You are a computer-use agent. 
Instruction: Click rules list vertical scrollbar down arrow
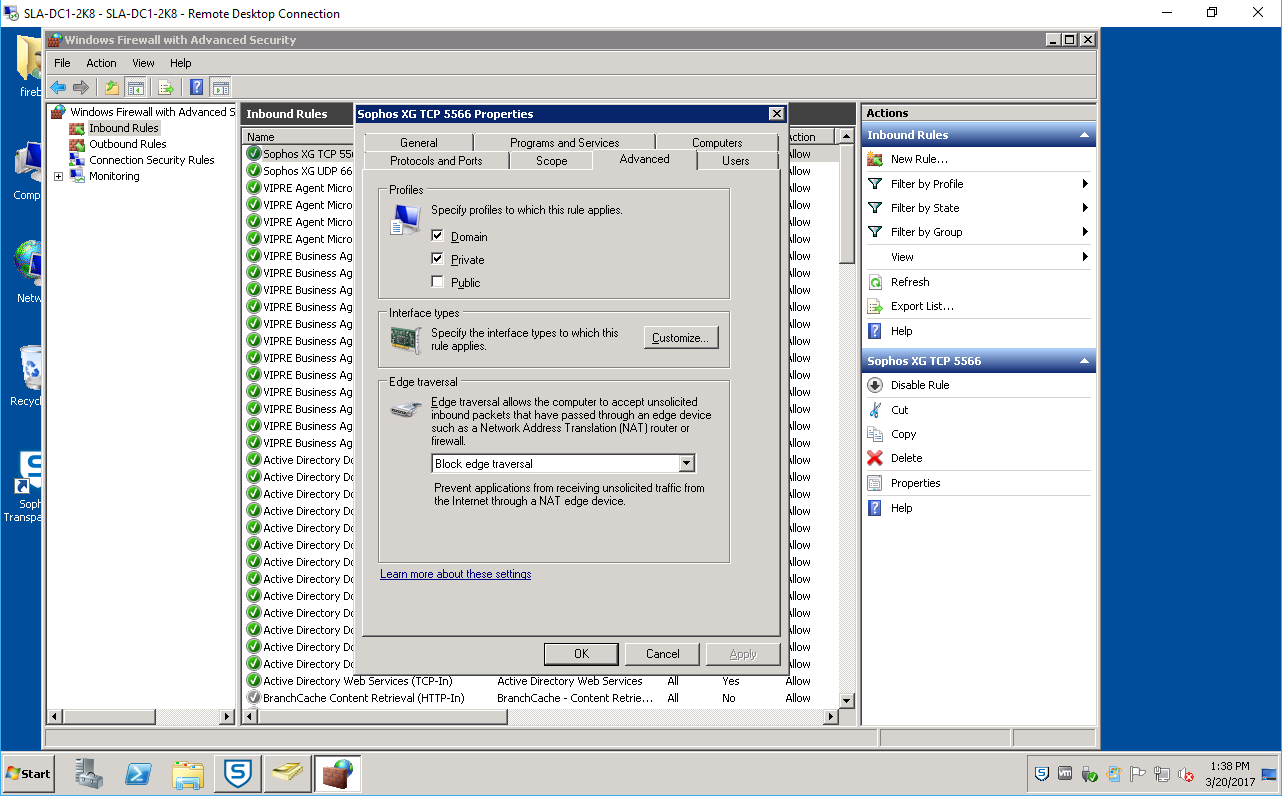click(x=847, y=701)
